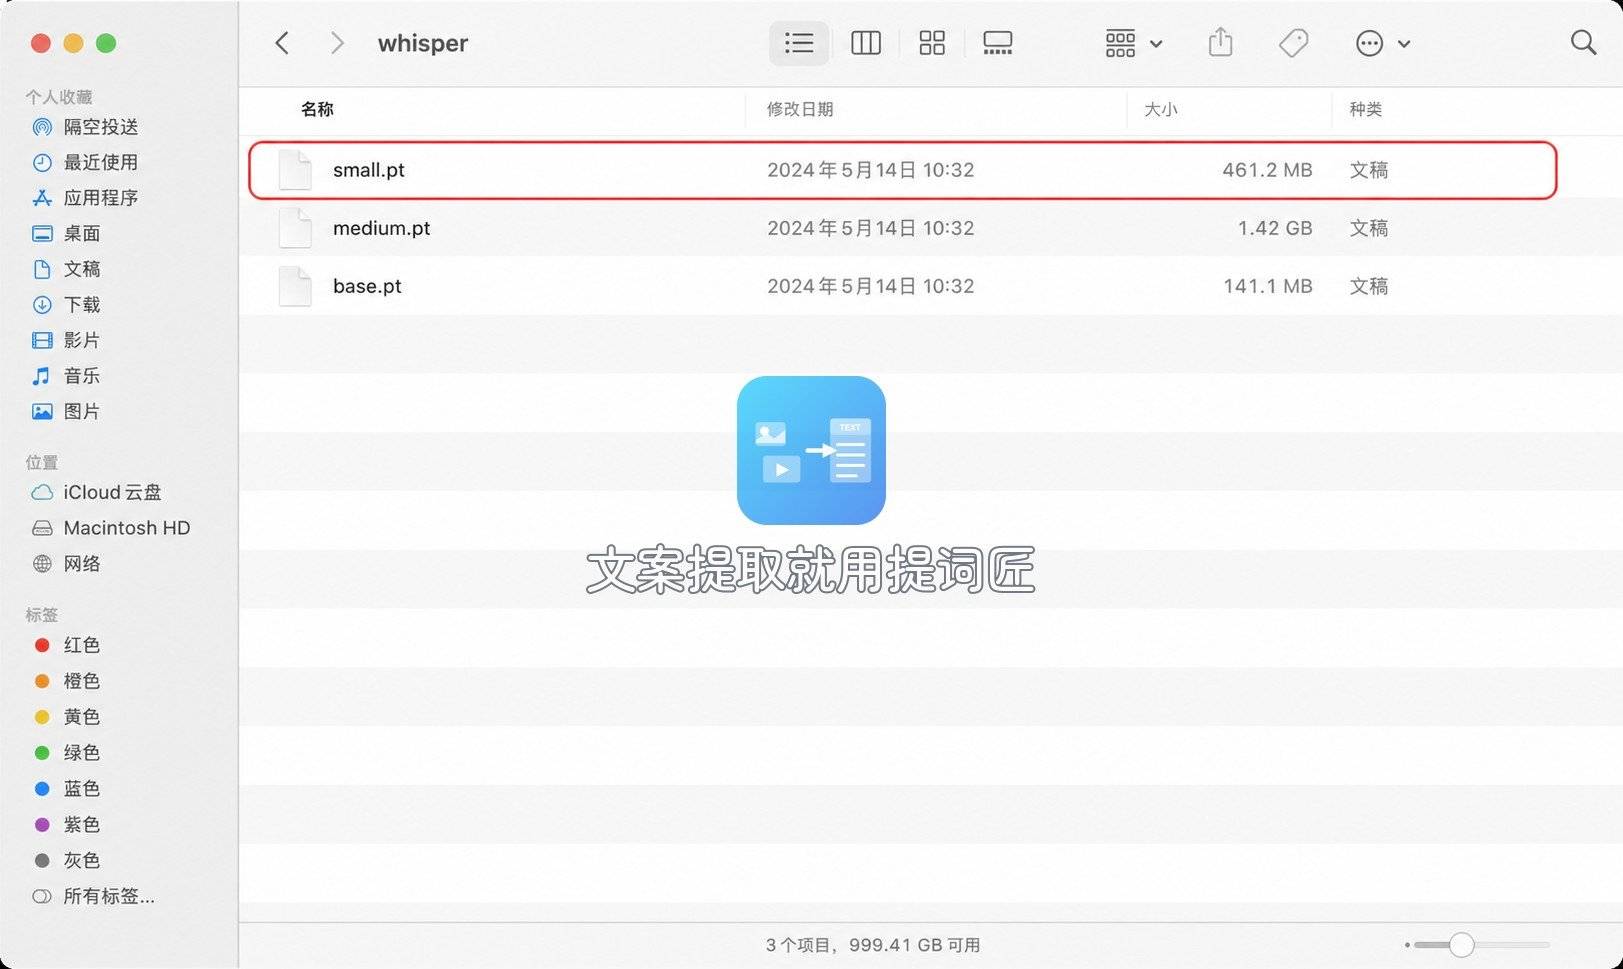
Task: Open 网络 in the sidebar
Action: [x=81, y=564]
